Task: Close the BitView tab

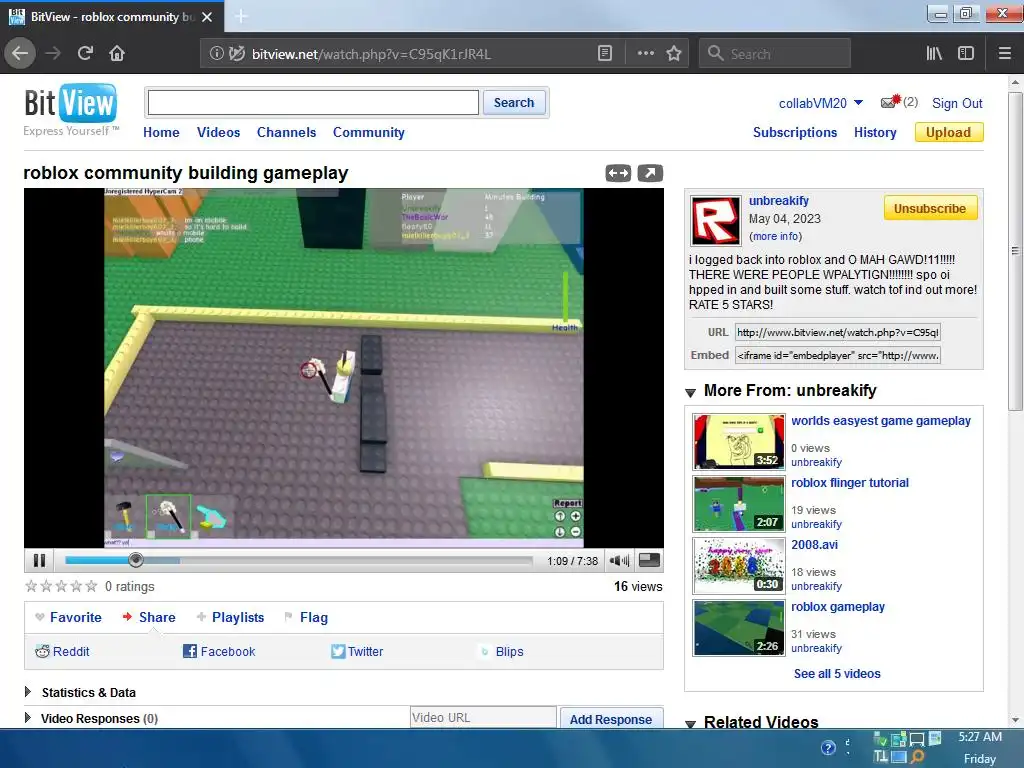Action: pos(207,17)
